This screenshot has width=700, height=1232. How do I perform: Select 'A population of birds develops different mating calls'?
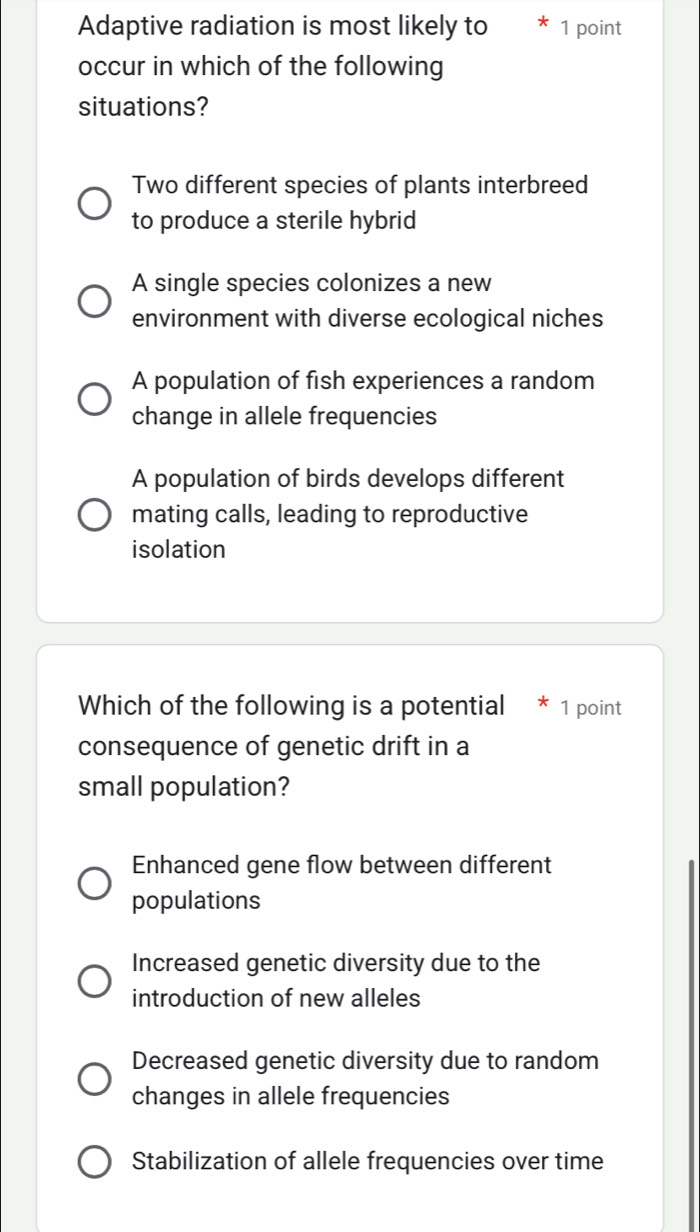(x=94, y=514)
